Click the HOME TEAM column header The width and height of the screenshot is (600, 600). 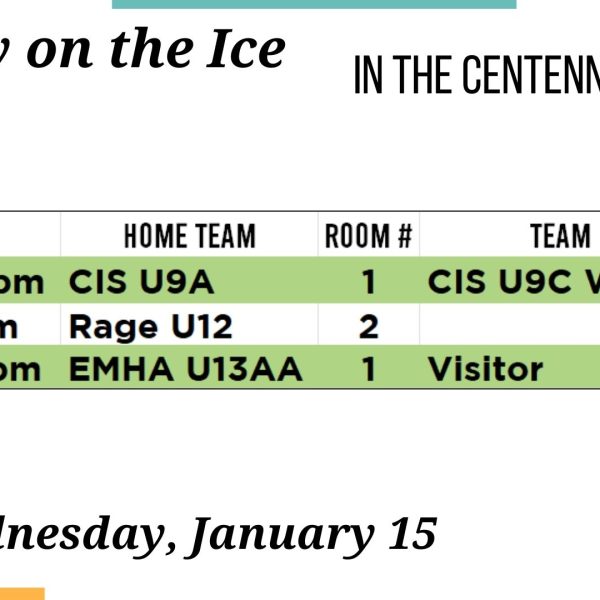tap(189, 236)
